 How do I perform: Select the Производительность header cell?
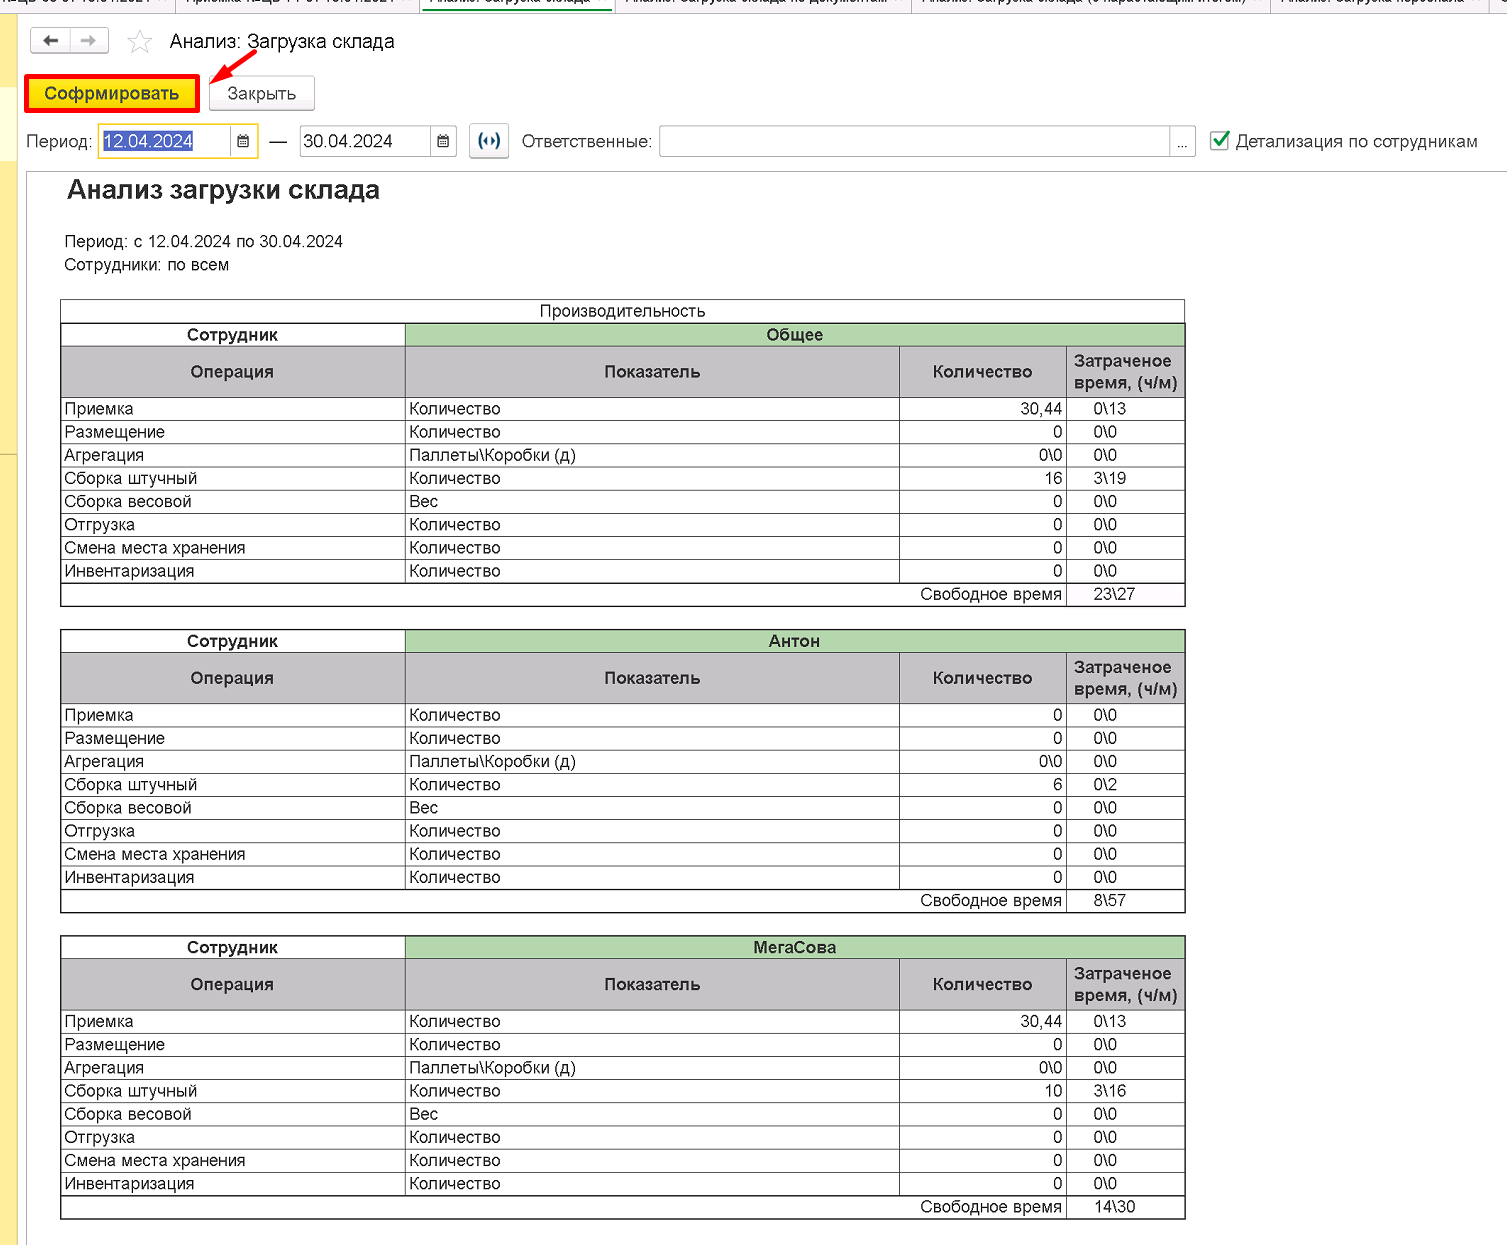[x=622, y=311]
